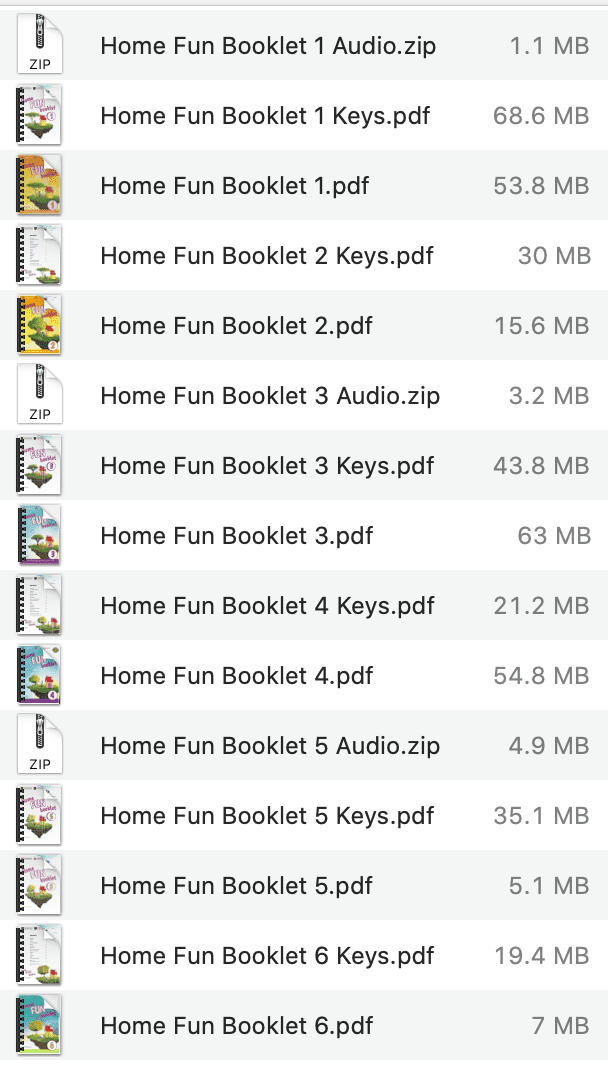Image resolution: width=608 pixels, height=1068 pixels.
Task: Select the Home Fun Booklet 6 Keys PDF icon
Action: 39,955
